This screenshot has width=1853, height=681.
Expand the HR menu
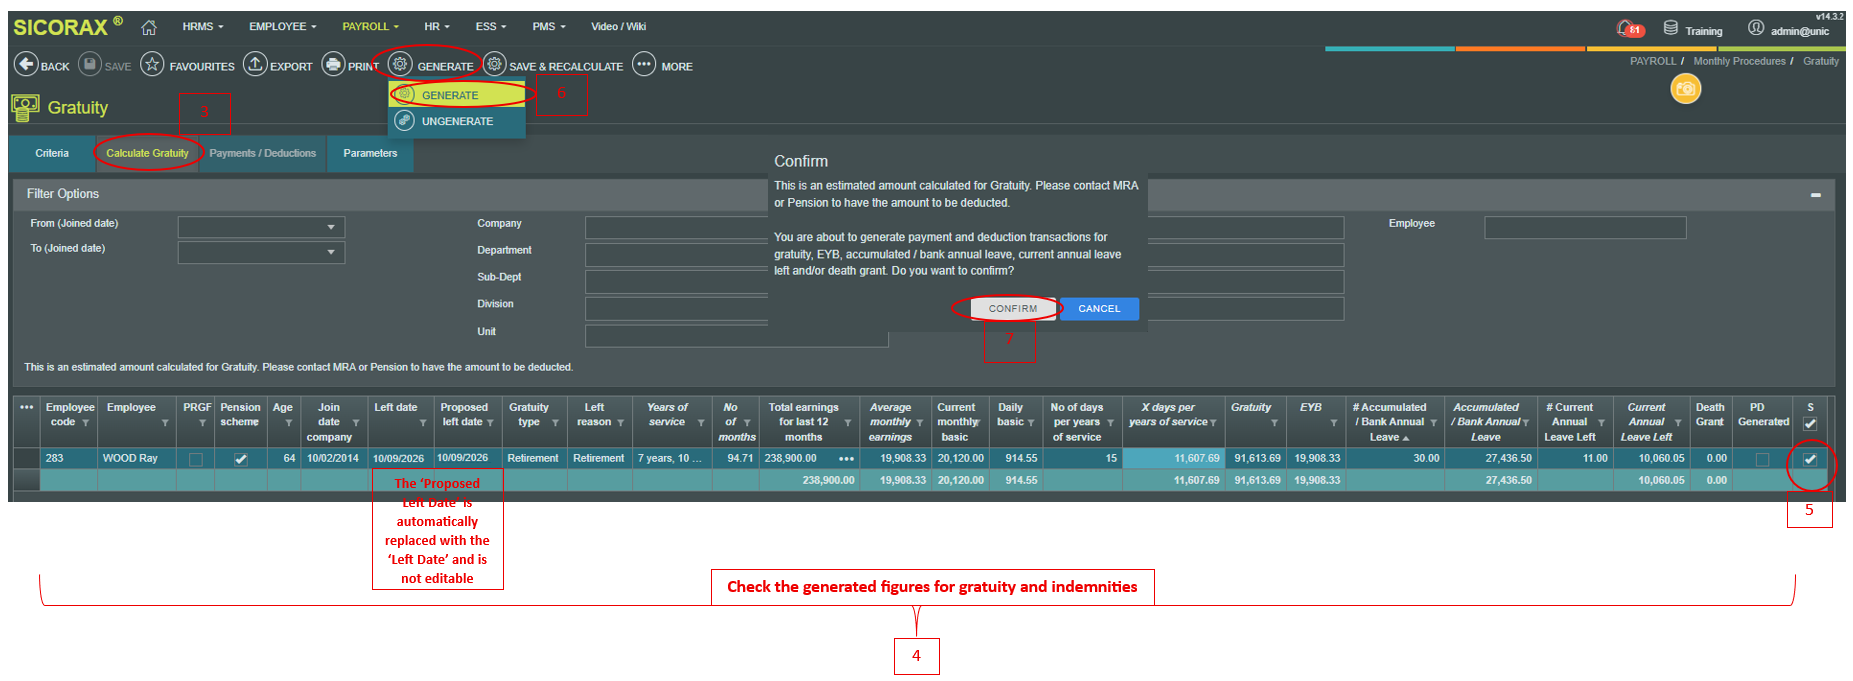437,26
